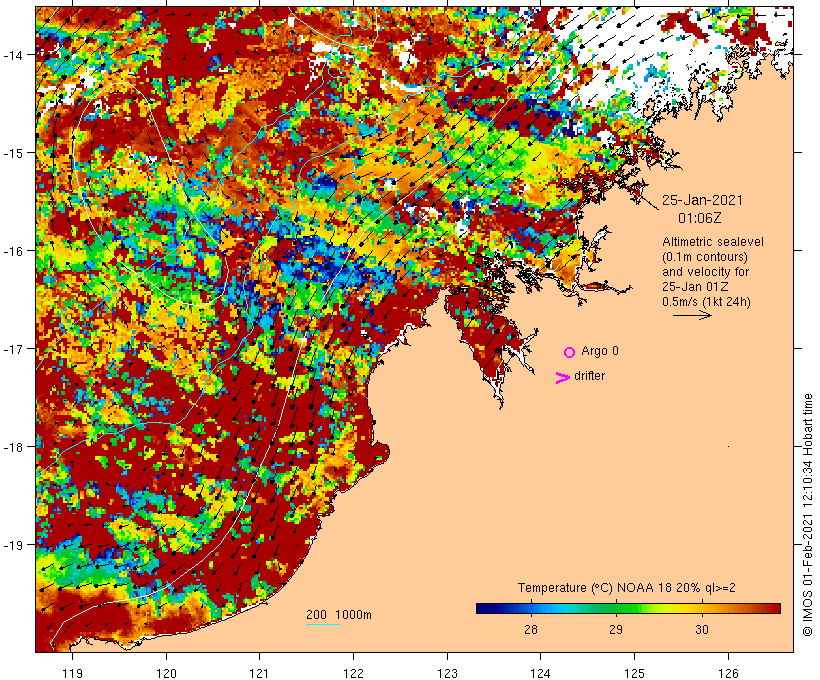Click the 'drifter' legend label
This screenshot has height=680, width=820.
[x=589, y=376]
